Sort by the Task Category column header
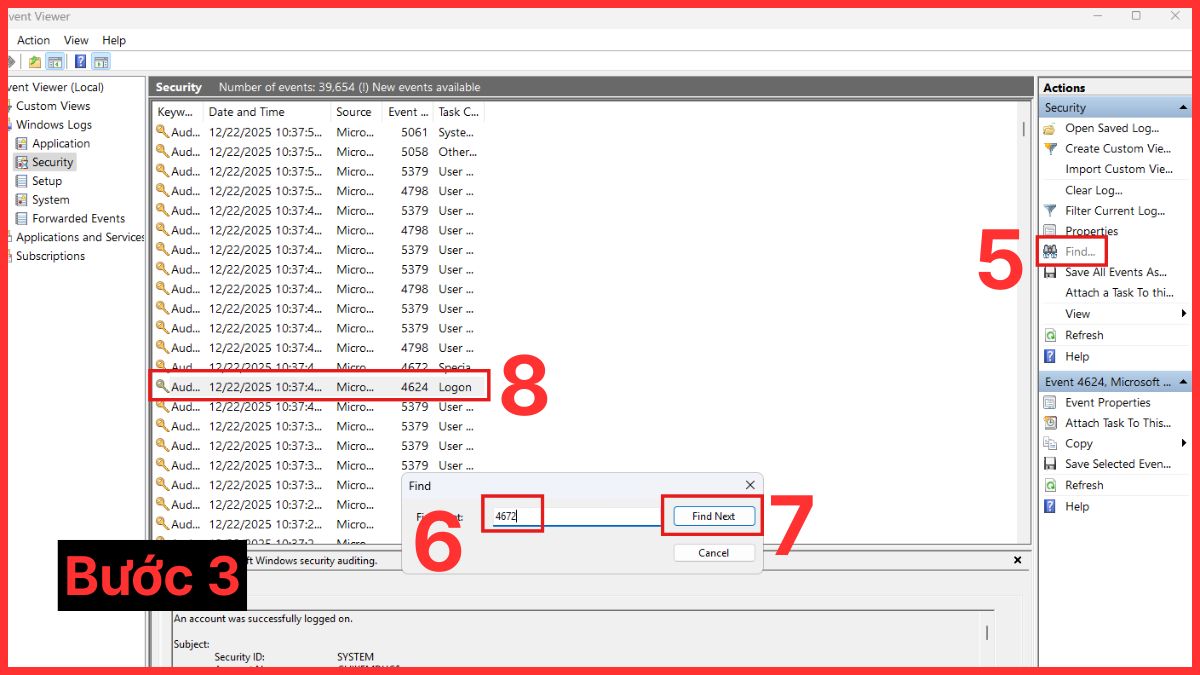 [x=459, y=112]
